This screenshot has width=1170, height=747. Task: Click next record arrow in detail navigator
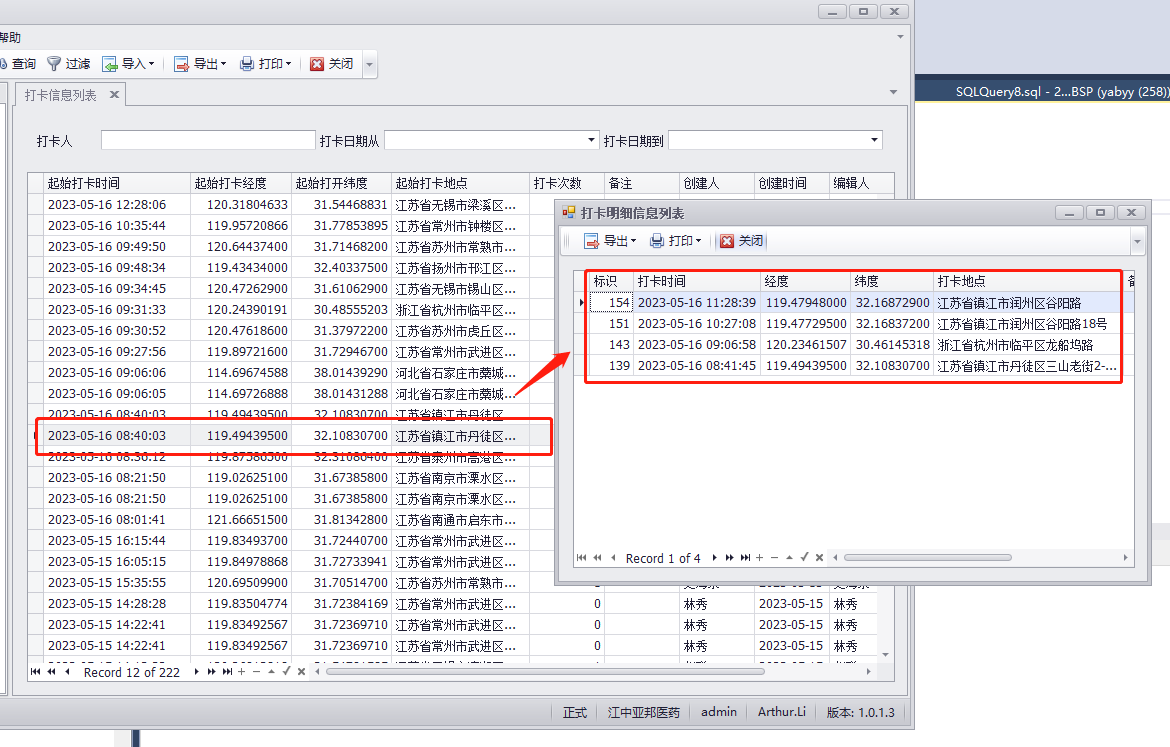coord(714,558)
